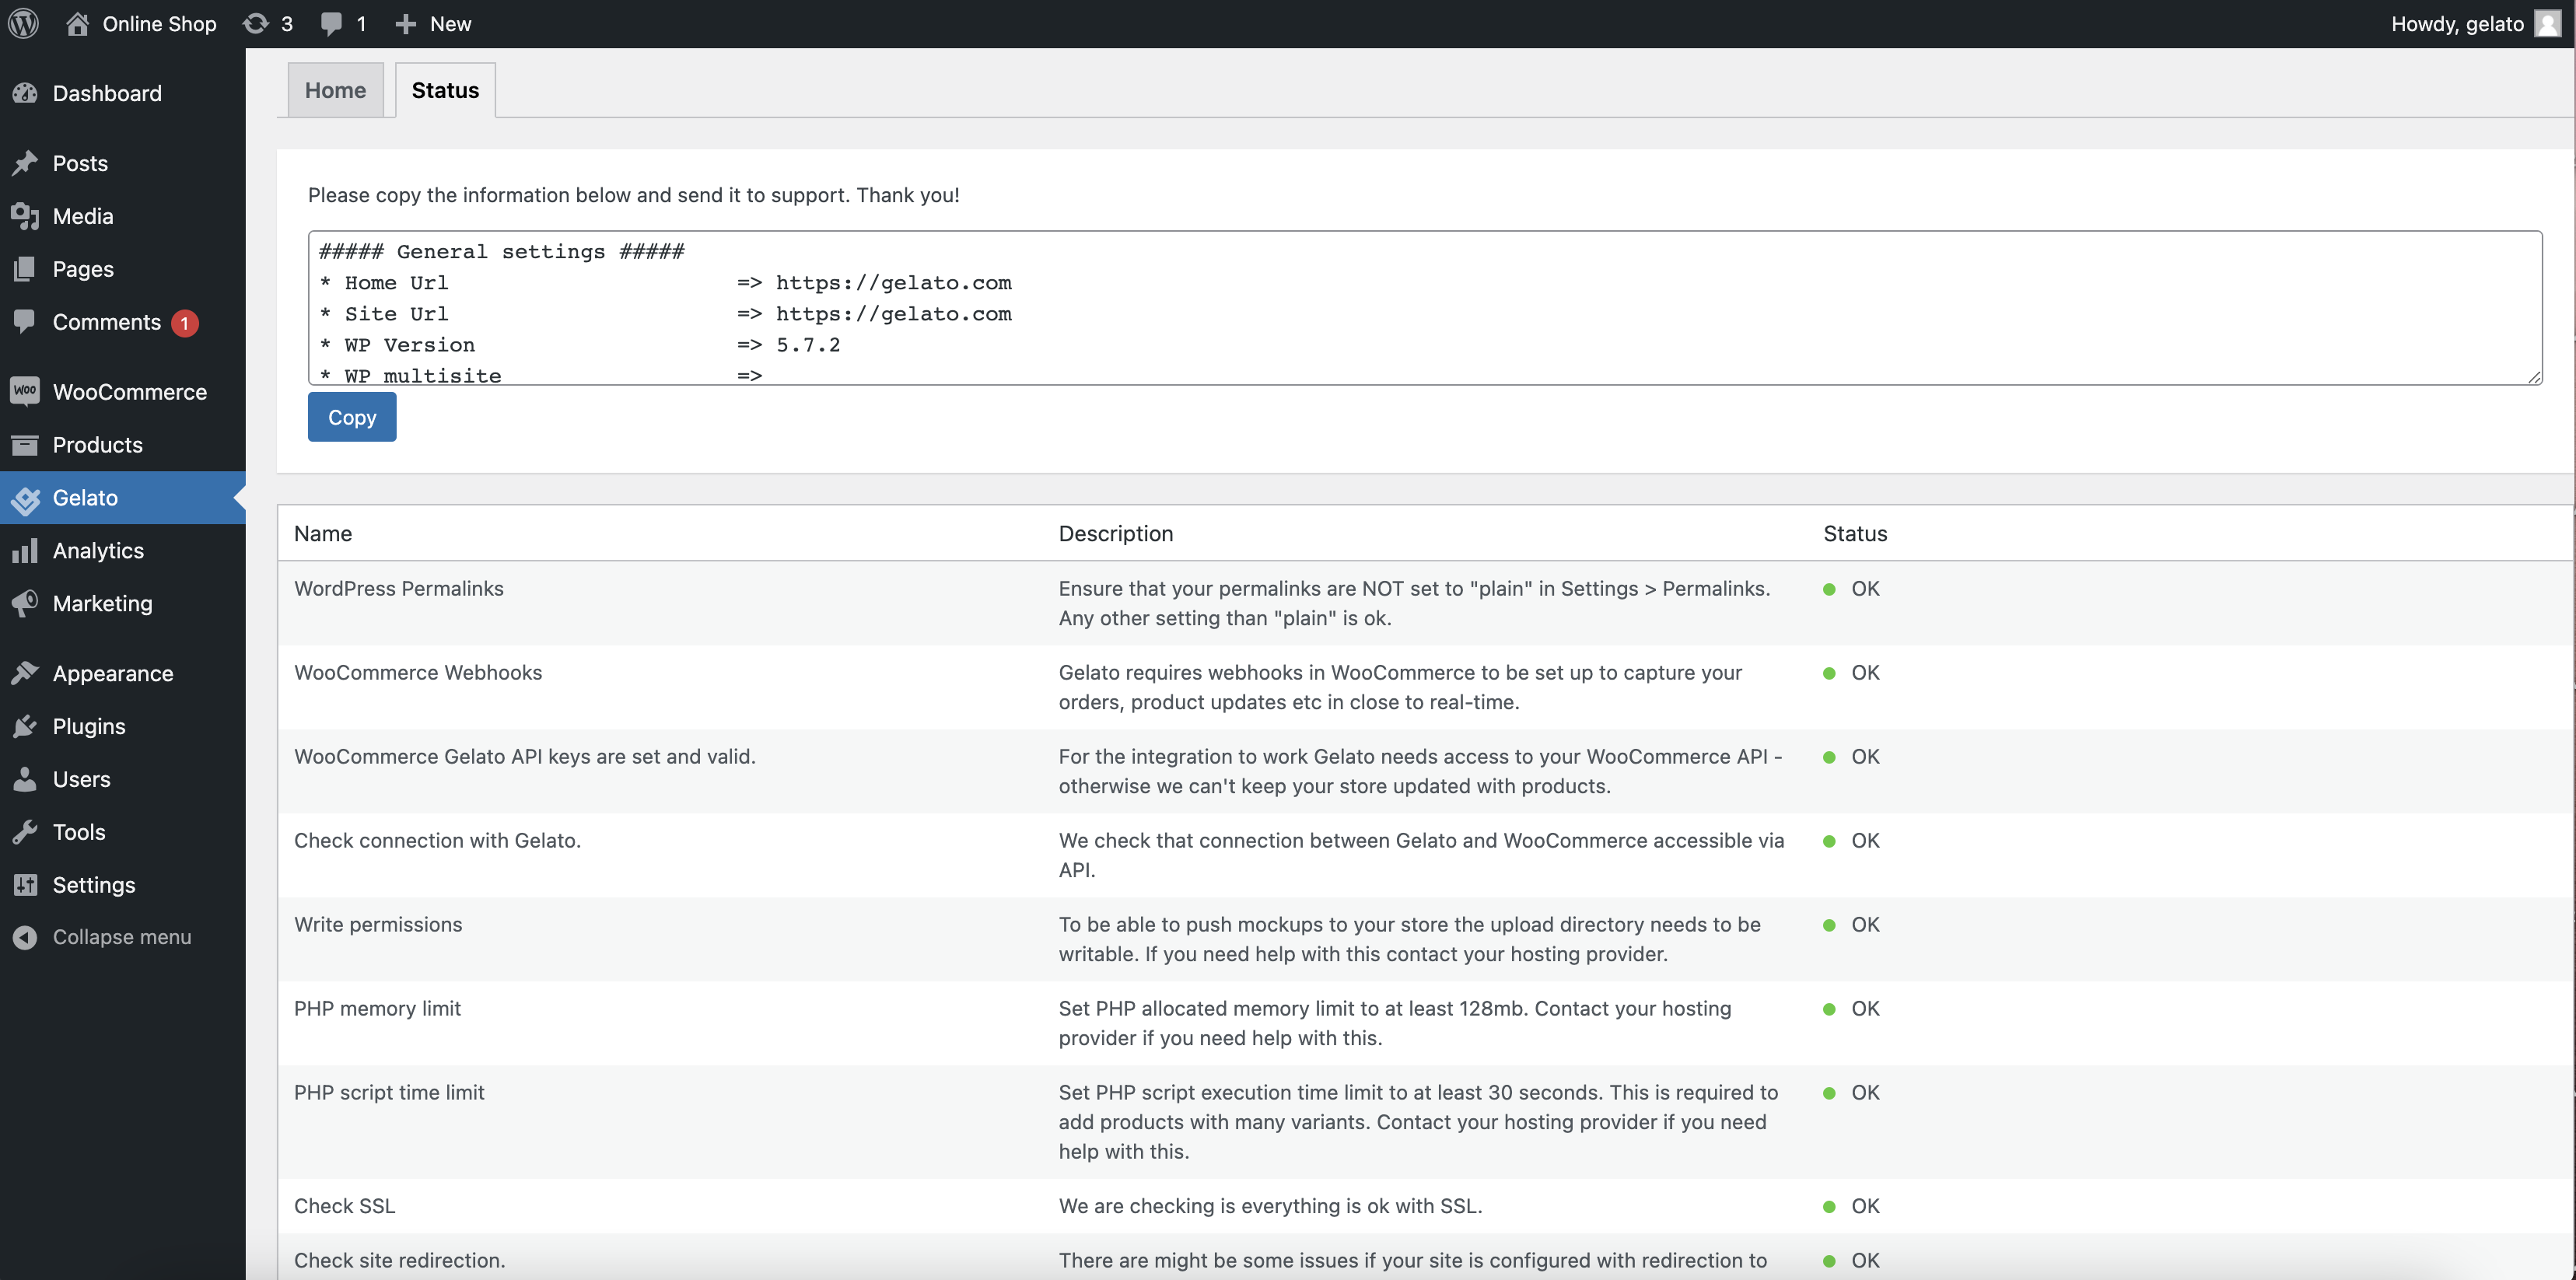Click the Appearance paintbrush icon
Viewport: 2576px width, 1280px height.
[x=25, y=673]
